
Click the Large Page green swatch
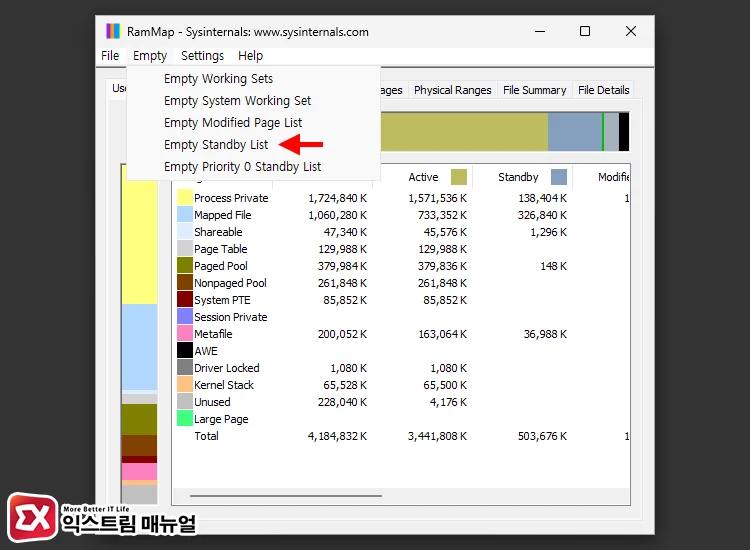185,418
